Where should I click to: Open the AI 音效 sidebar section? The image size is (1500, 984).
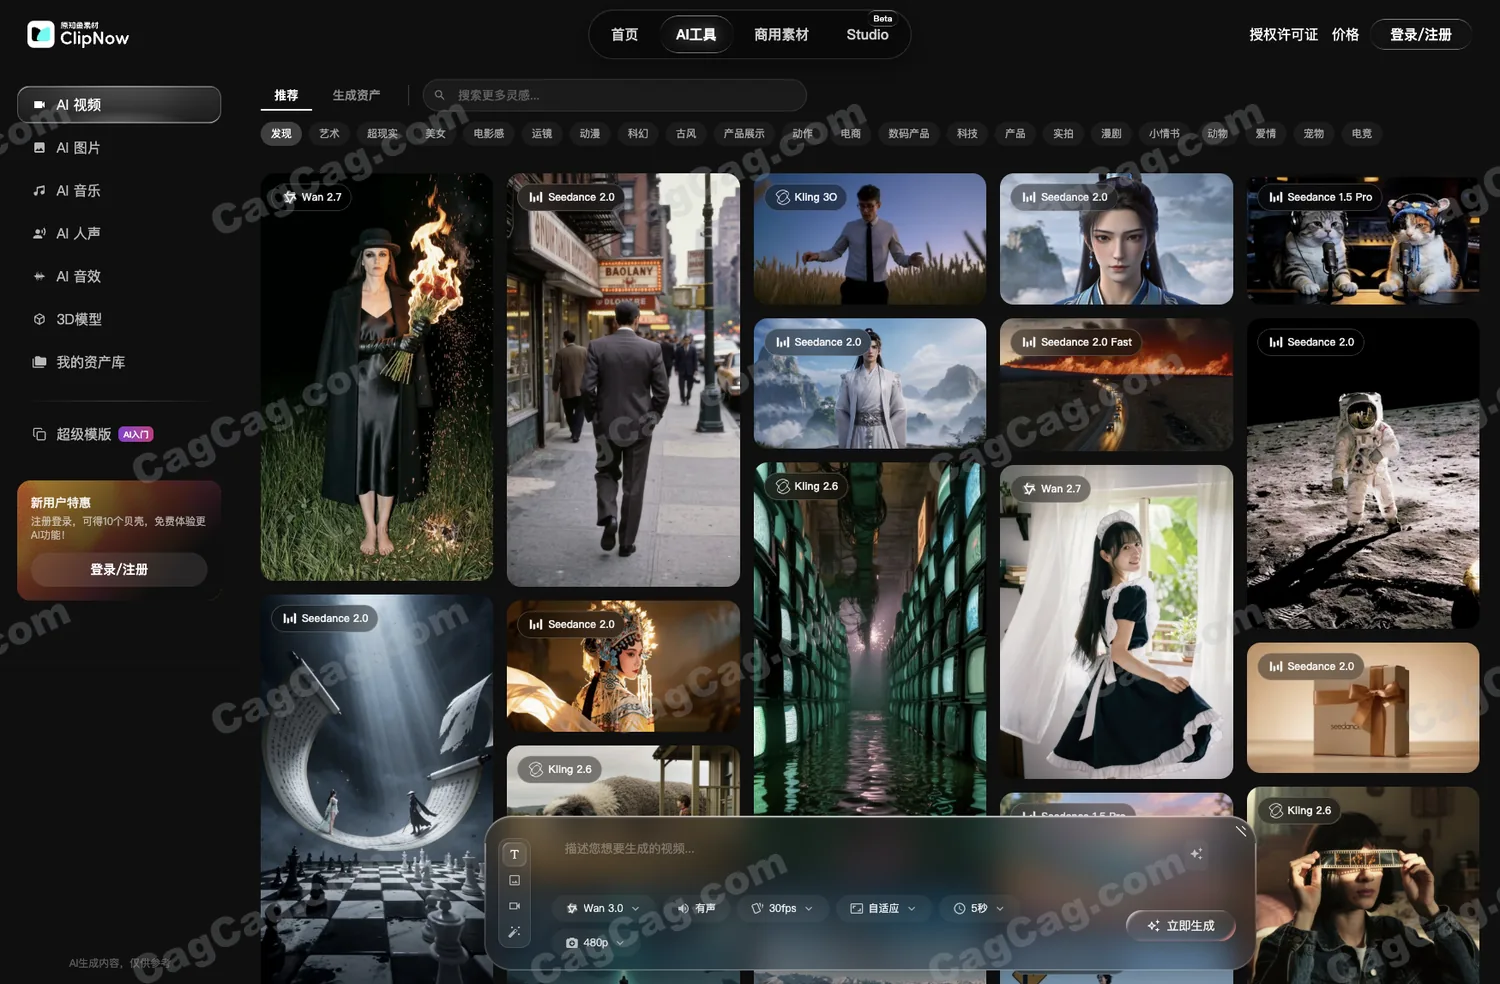click(119, 277)
